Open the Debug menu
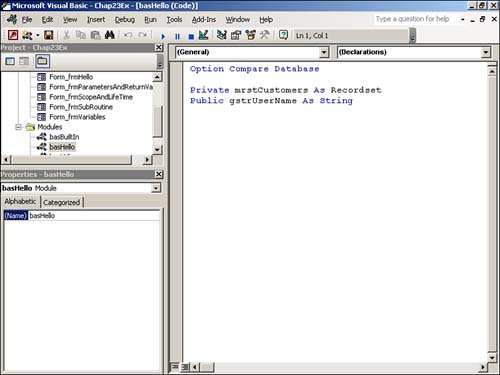500x375 pixels. (125, 20)
